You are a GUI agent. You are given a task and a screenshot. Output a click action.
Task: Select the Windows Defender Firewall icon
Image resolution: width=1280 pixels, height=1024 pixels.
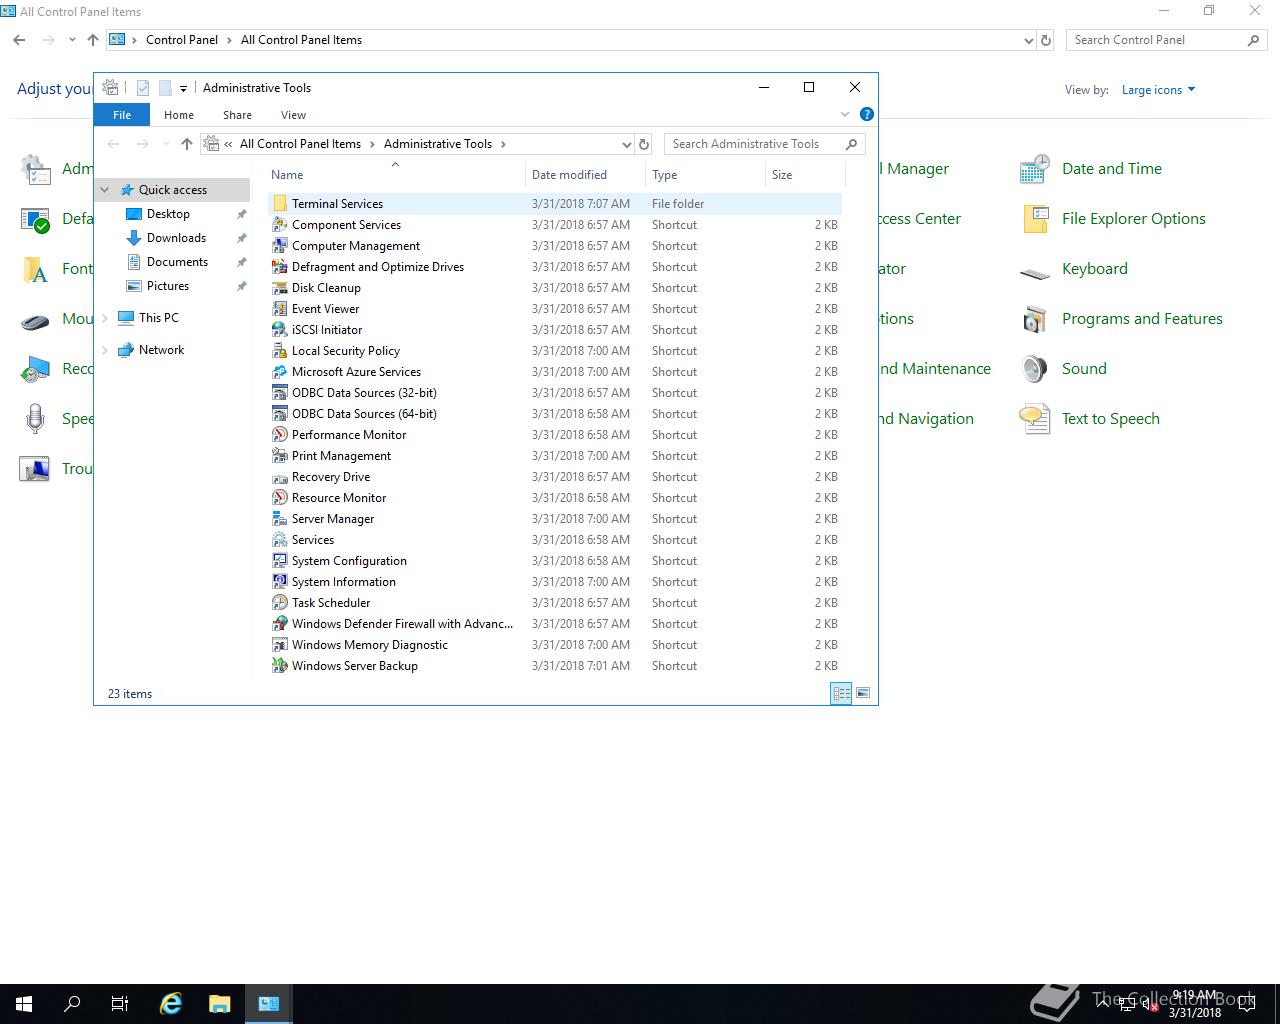(280, 624)
